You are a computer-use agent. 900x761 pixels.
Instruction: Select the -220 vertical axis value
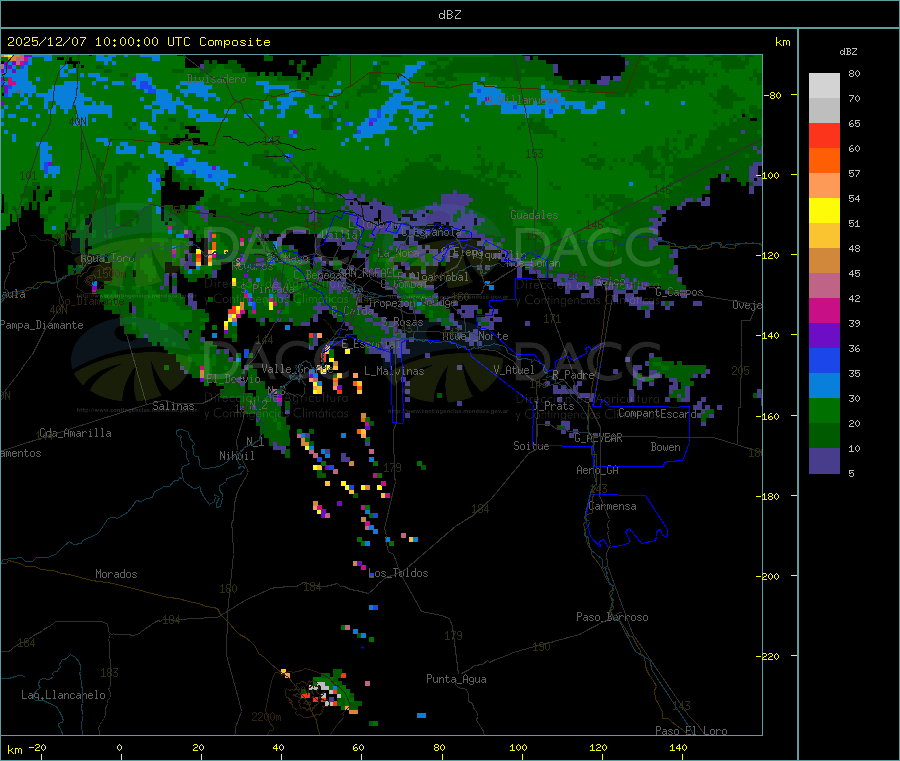tap(770, 657)
